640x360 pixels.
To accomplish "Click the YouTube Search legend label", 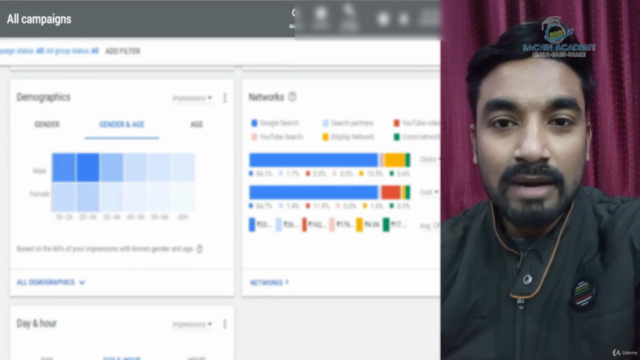I will pos(281,137).
